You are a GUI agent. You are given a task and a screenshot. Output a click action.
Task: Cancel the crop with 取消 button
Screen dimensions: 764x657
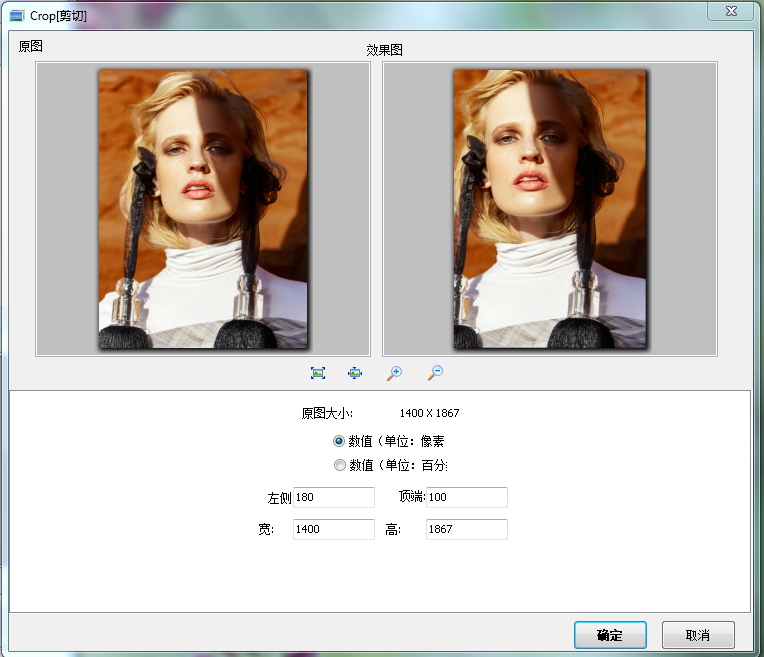click(698, 635)
